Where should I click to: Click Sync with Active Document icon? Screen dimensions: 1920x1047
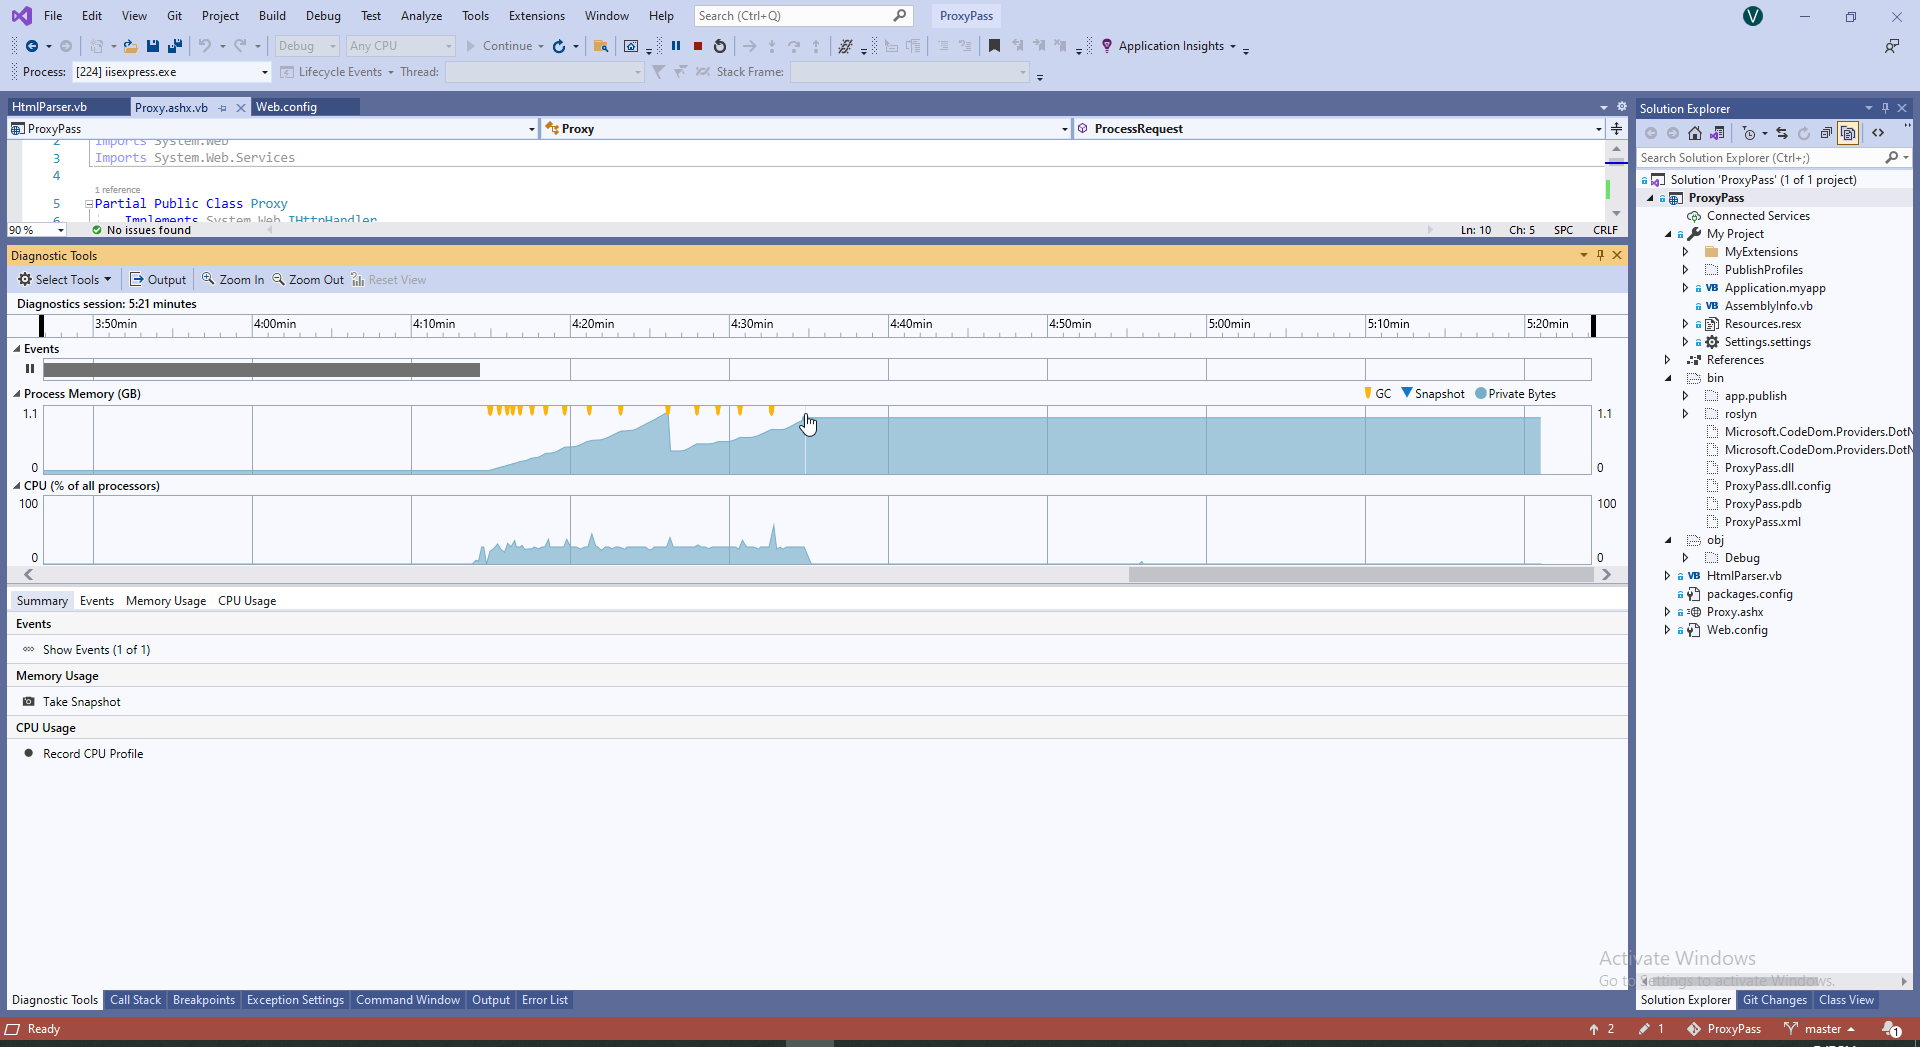tap(1782, 133)
